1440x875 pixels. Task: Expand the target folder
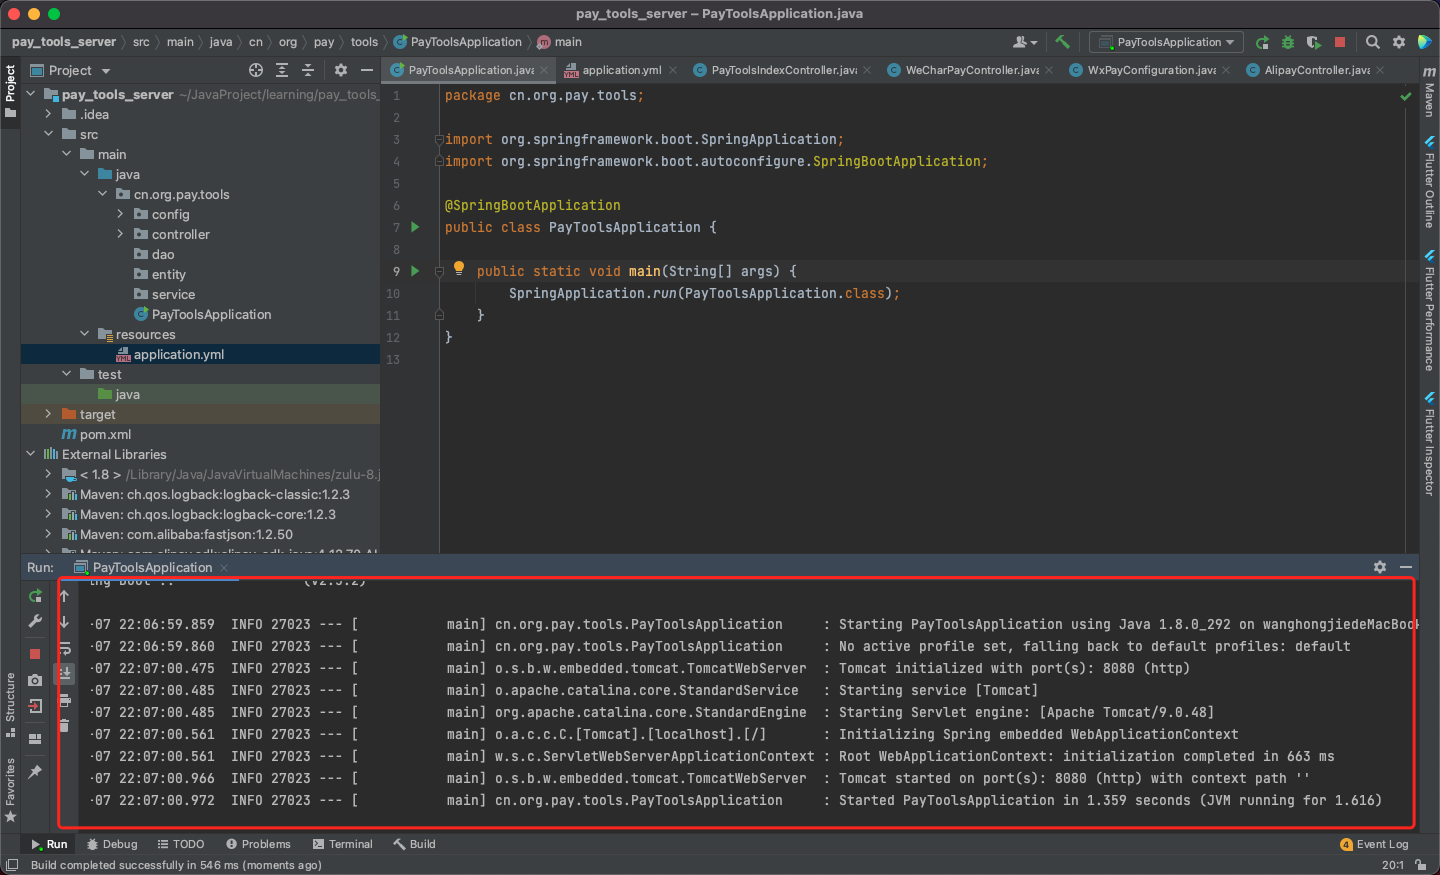pyautogui.click(x=48, y=414)
